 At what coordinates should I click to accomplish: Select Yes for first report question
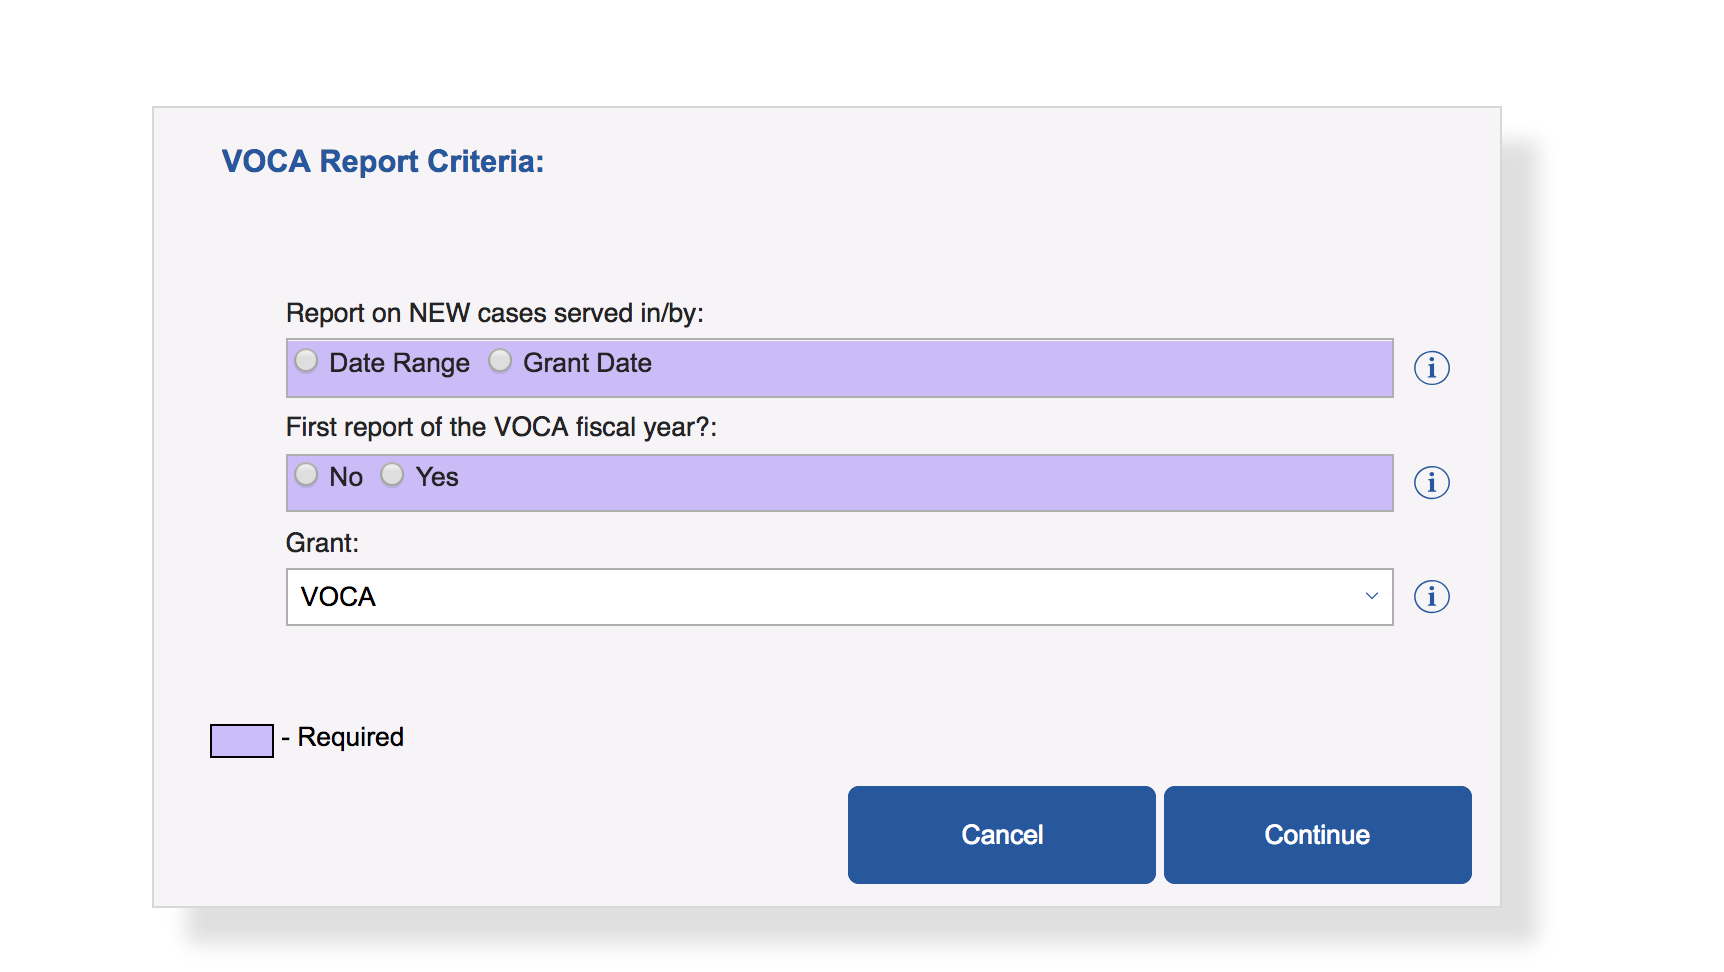coord(392,475)
